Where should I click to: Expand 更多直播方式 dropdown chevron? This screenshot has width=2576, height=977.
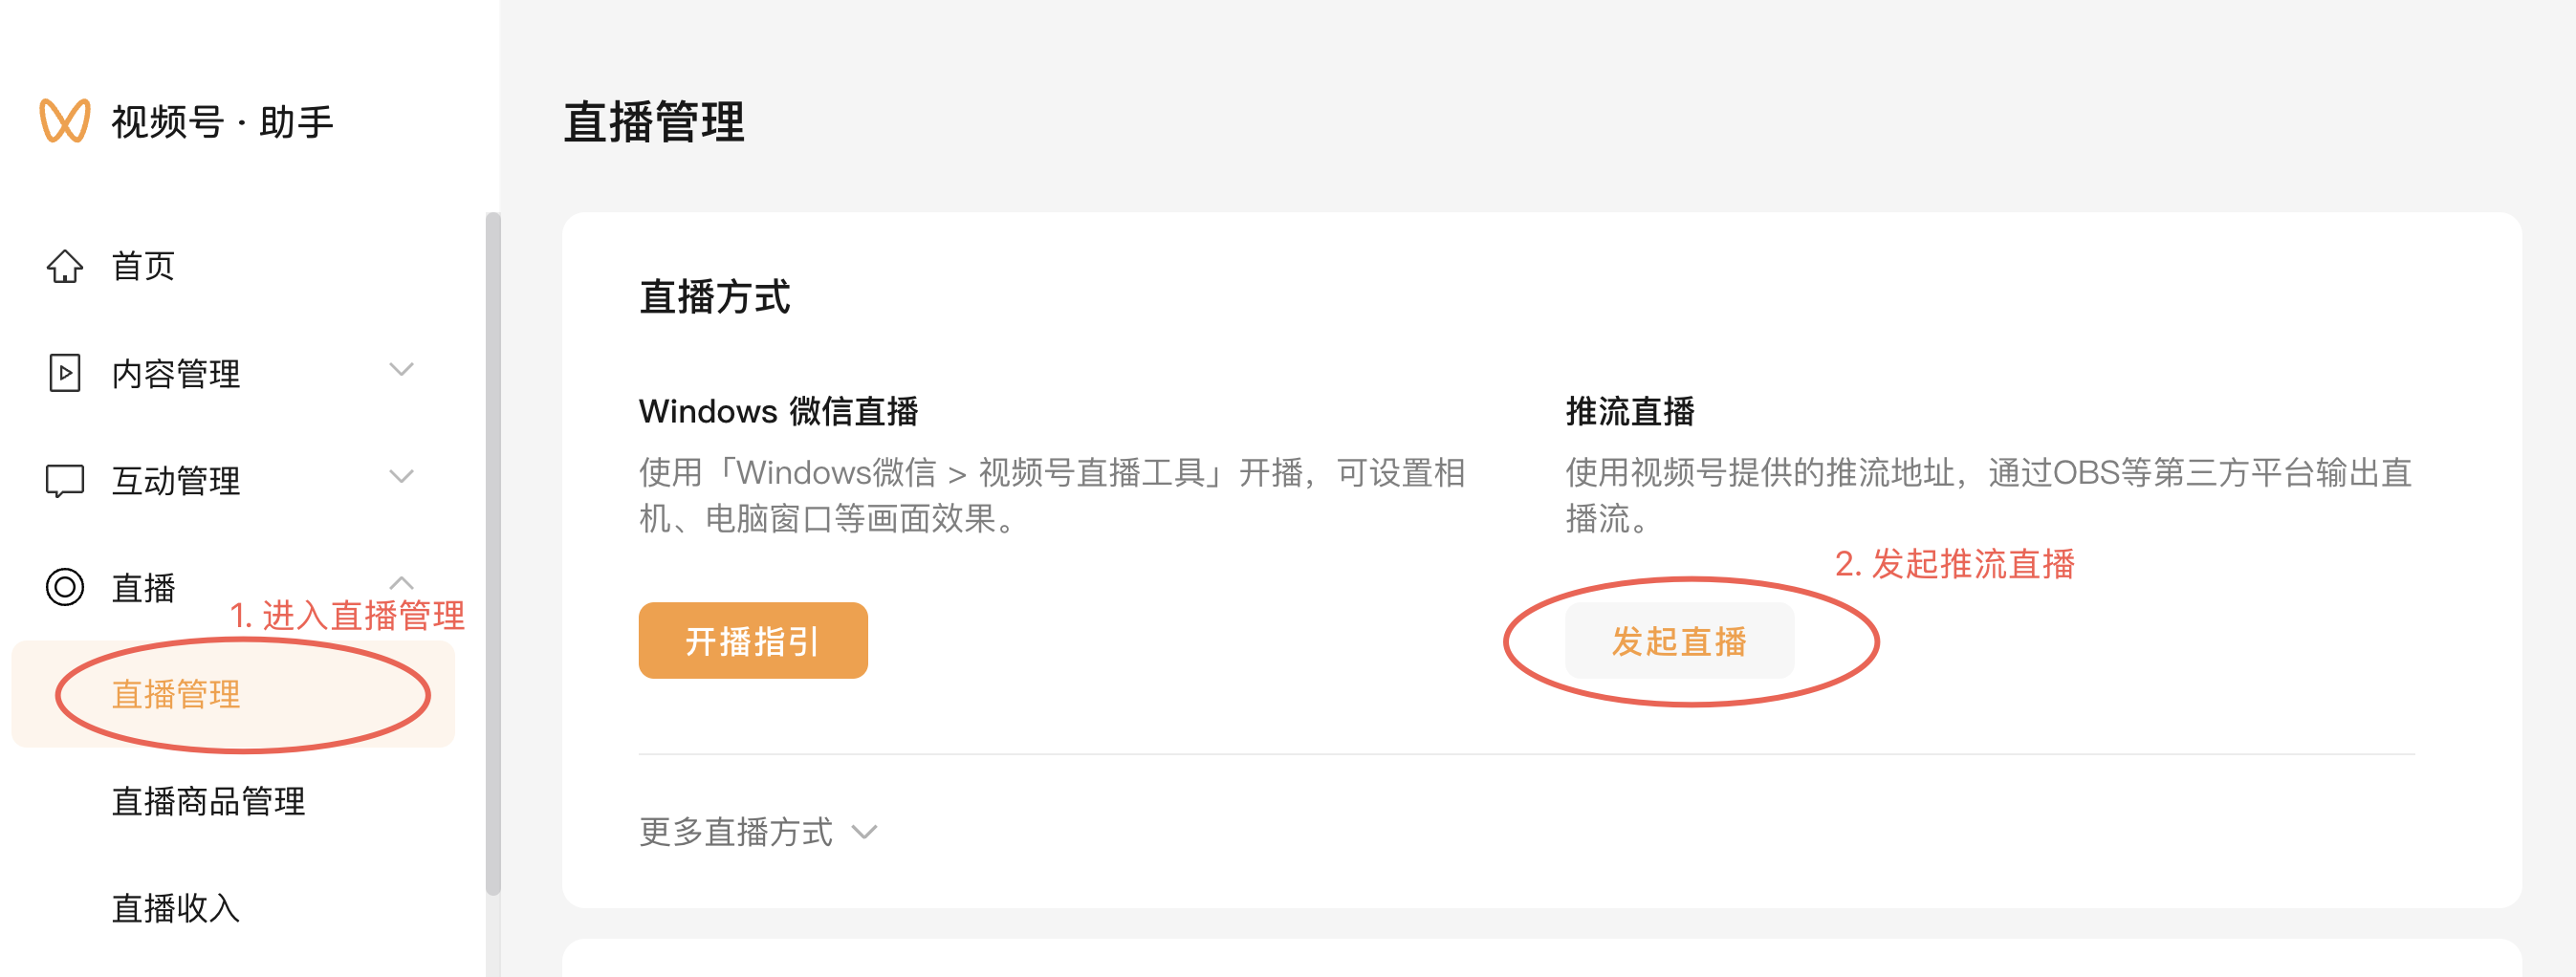coord(864,832)
